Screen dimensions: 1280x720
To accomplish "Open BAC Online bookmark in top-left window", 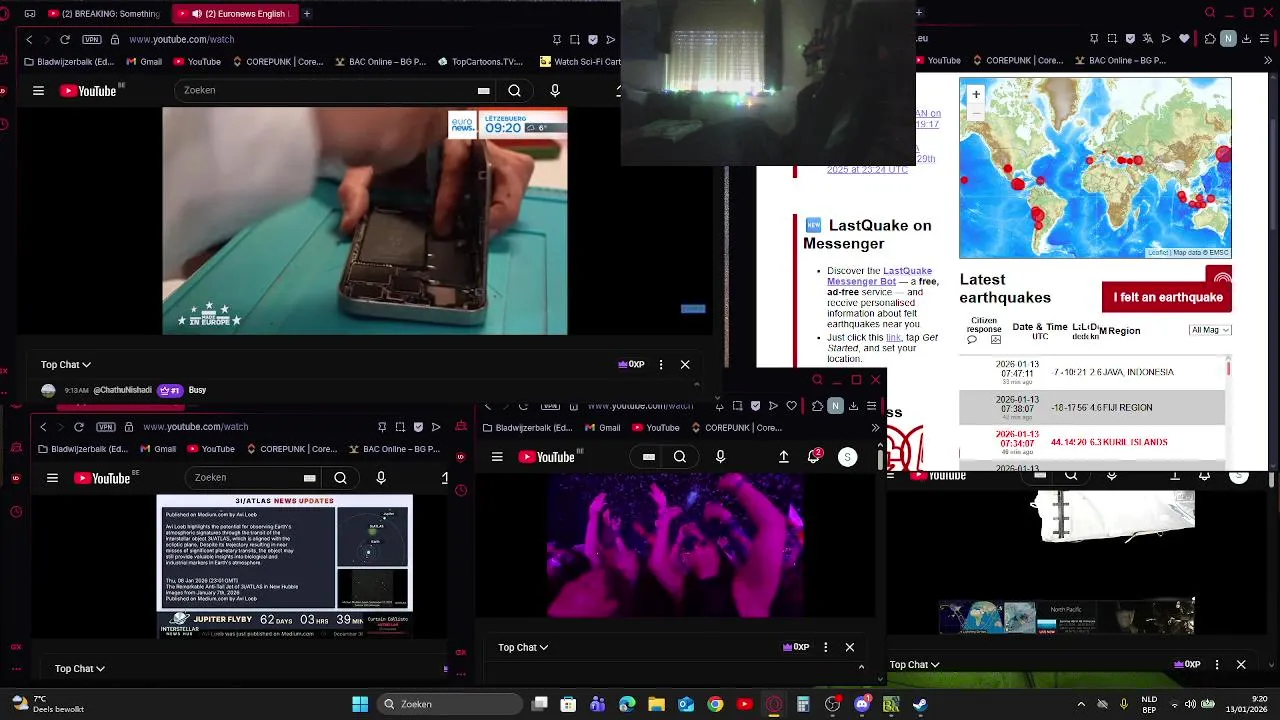I will click(x=380, y=61).
